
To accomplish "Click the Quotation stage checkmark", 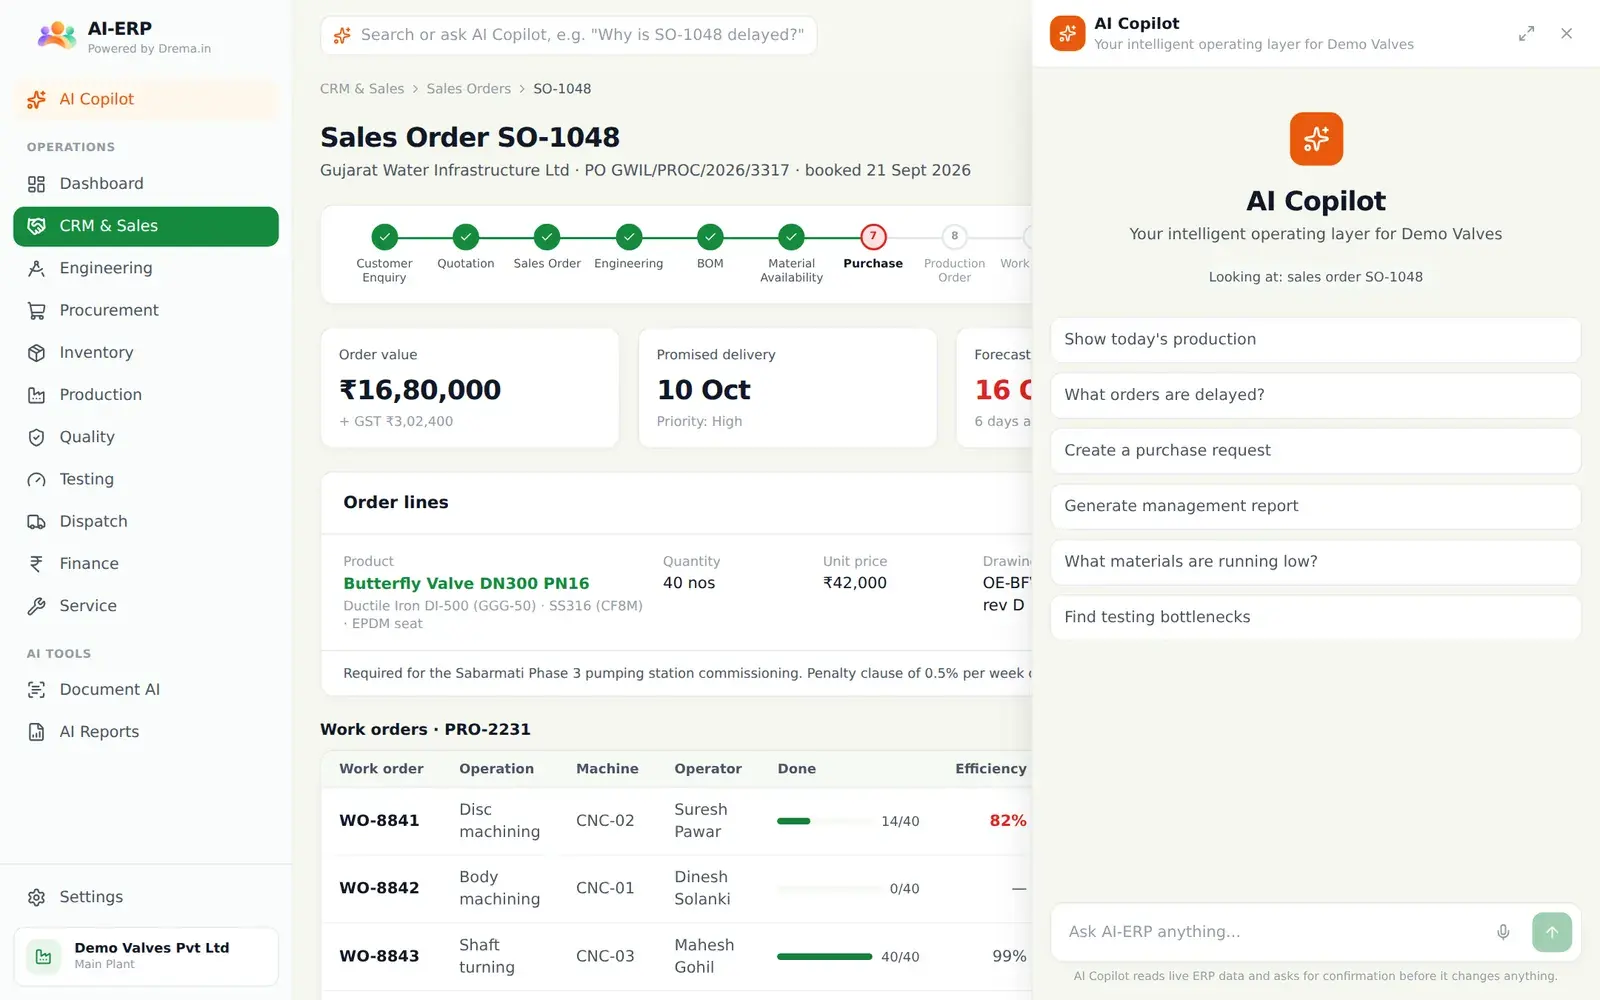I will point(466,237).
